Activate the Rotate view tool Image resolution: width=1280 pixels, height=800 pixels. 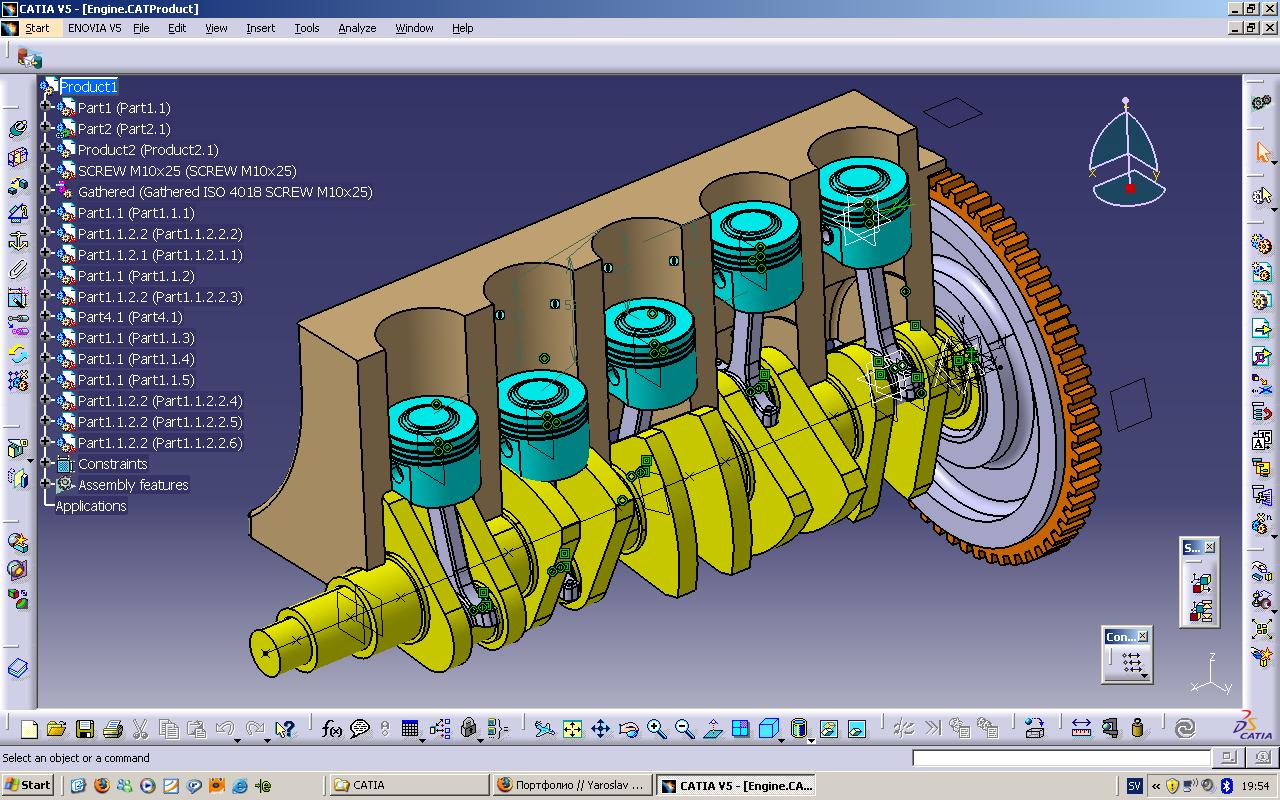627,728
